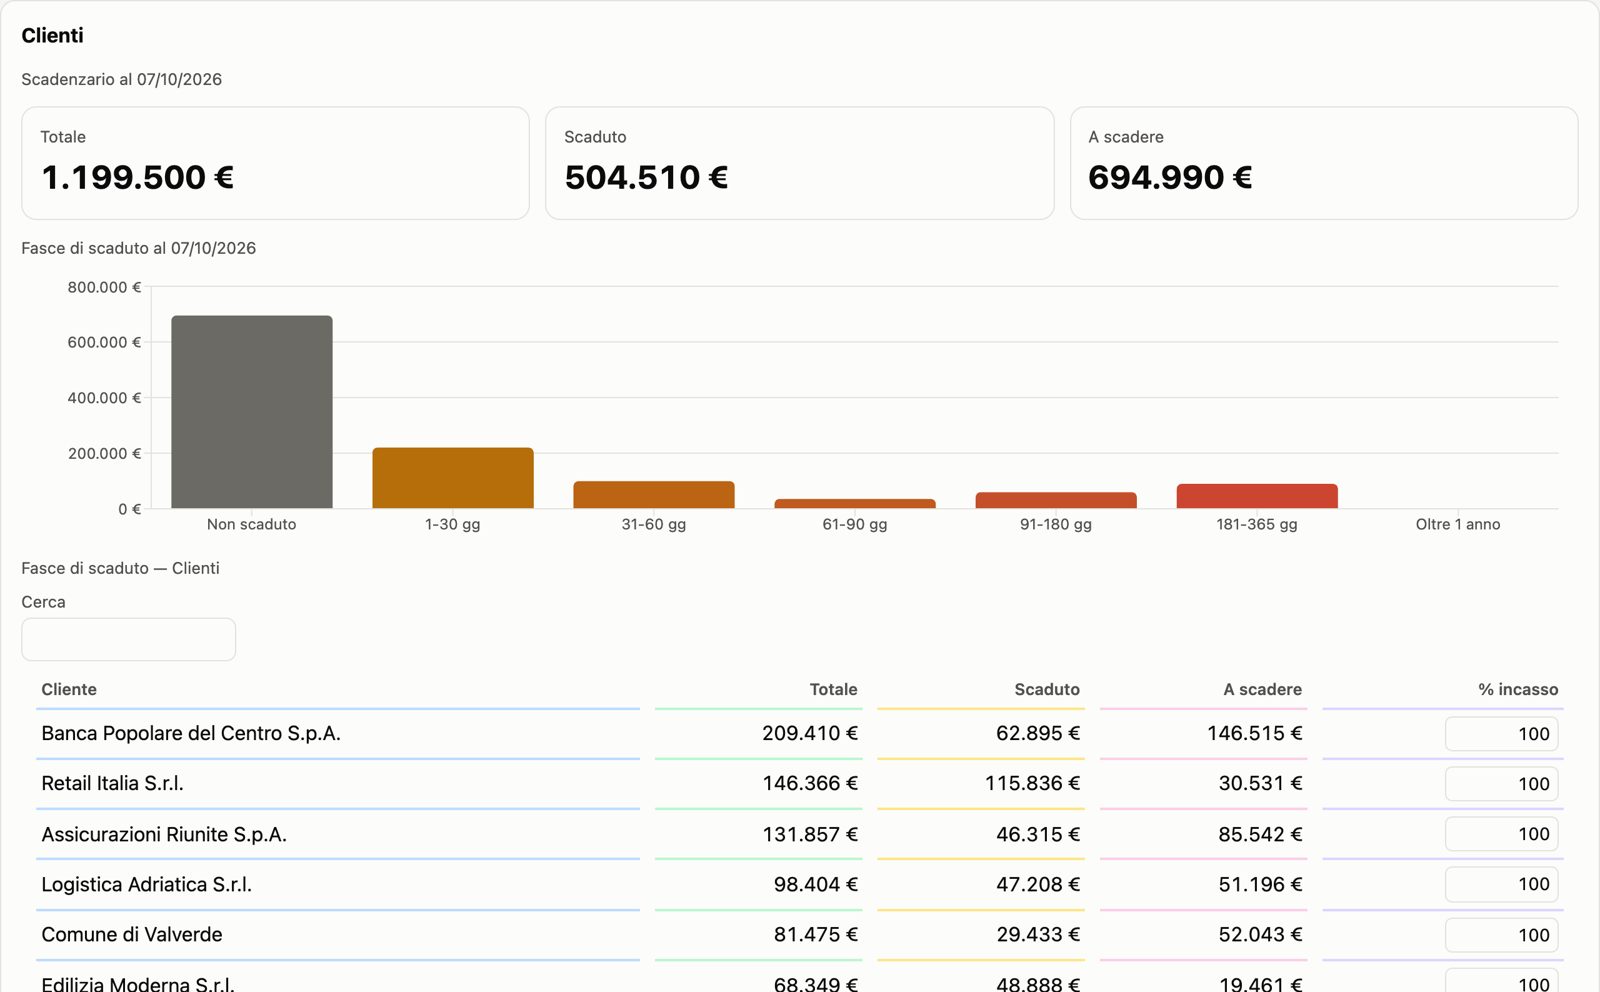This screenshot has width=1600, height=992.
Task: Select client Retail Italia S.r.l.
Action: [x=112, y=783]
